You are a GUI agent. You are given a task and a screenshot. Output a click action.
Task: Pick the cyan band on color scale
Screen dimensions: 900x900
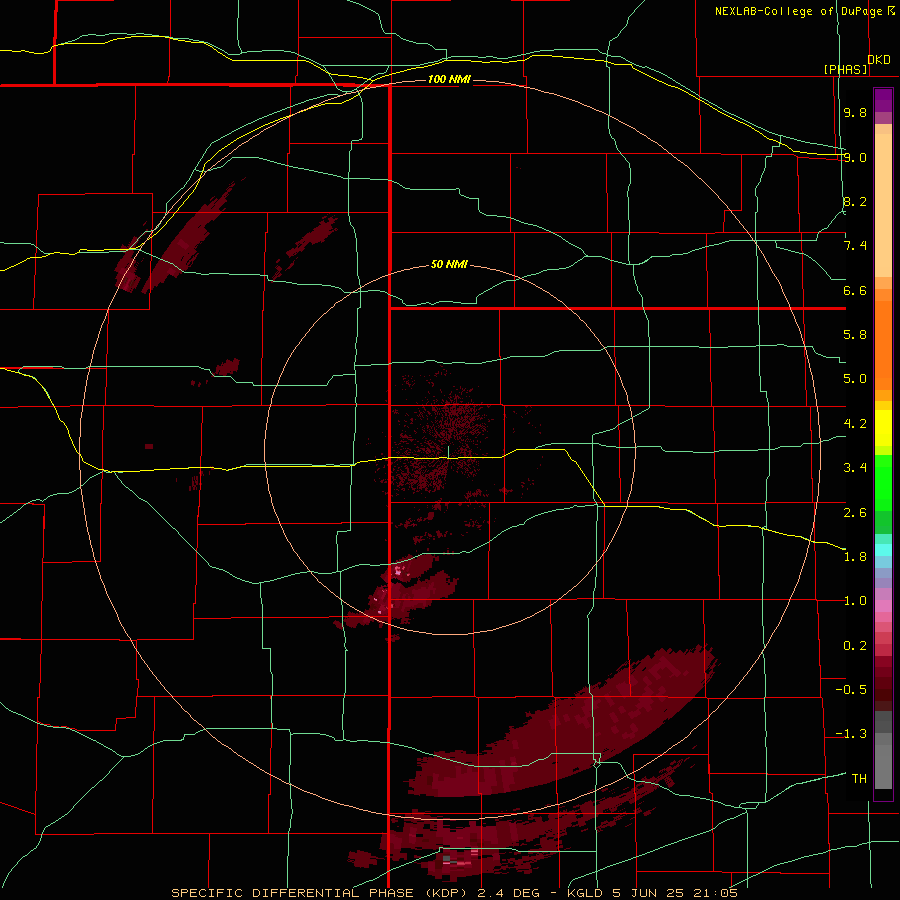(883, 550)
